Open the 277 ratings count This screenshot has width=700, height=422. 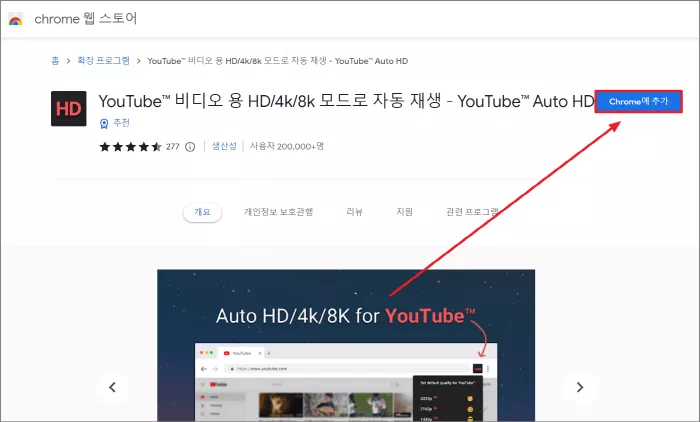(x=173, y=146)
